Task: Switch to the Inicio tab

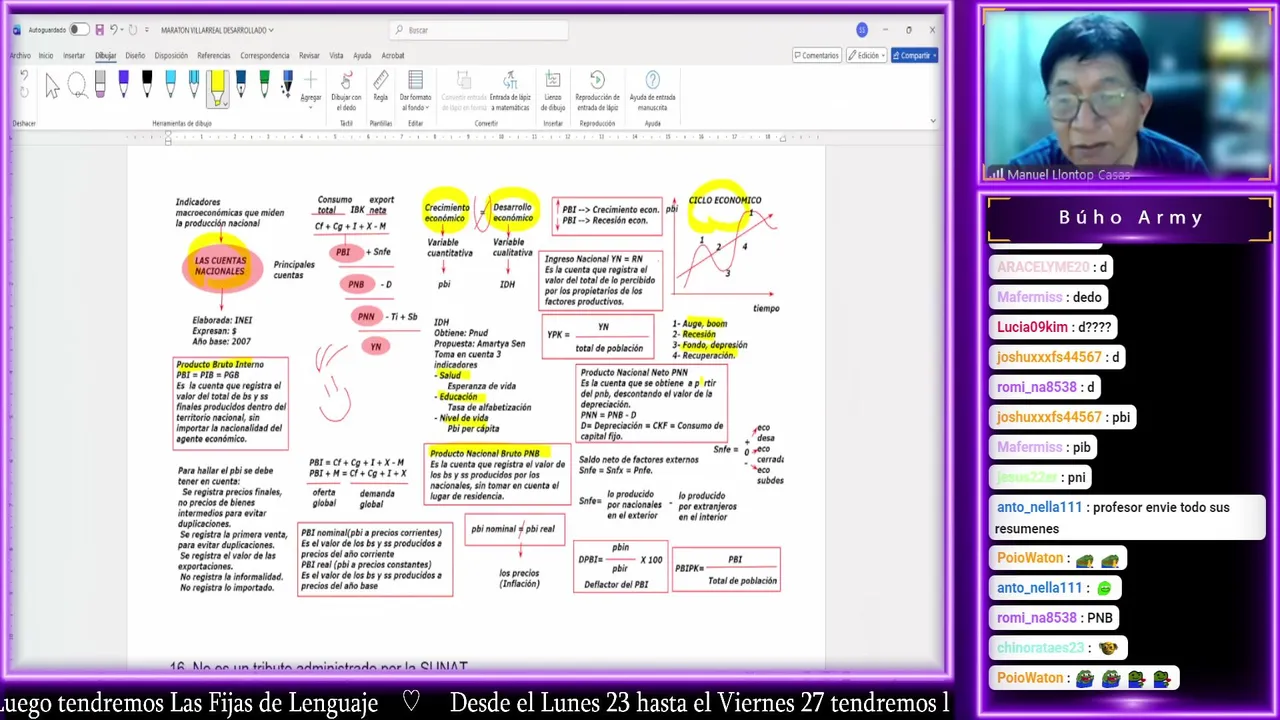Action: pyautogui.click(x=46, y=56)
